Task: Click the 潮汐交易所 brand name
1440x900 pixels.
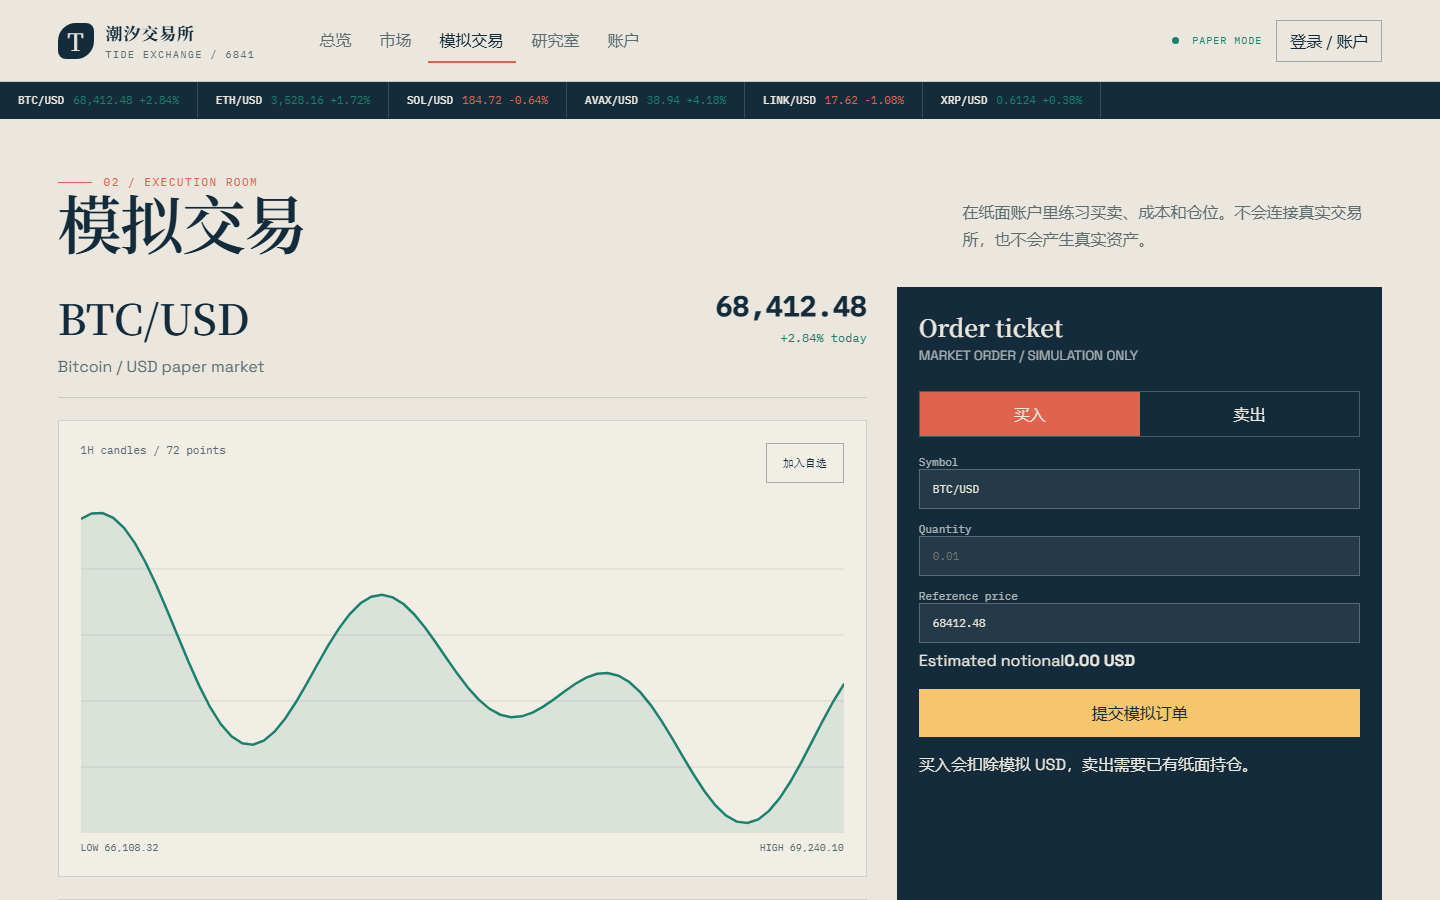Action: [150, 34]
